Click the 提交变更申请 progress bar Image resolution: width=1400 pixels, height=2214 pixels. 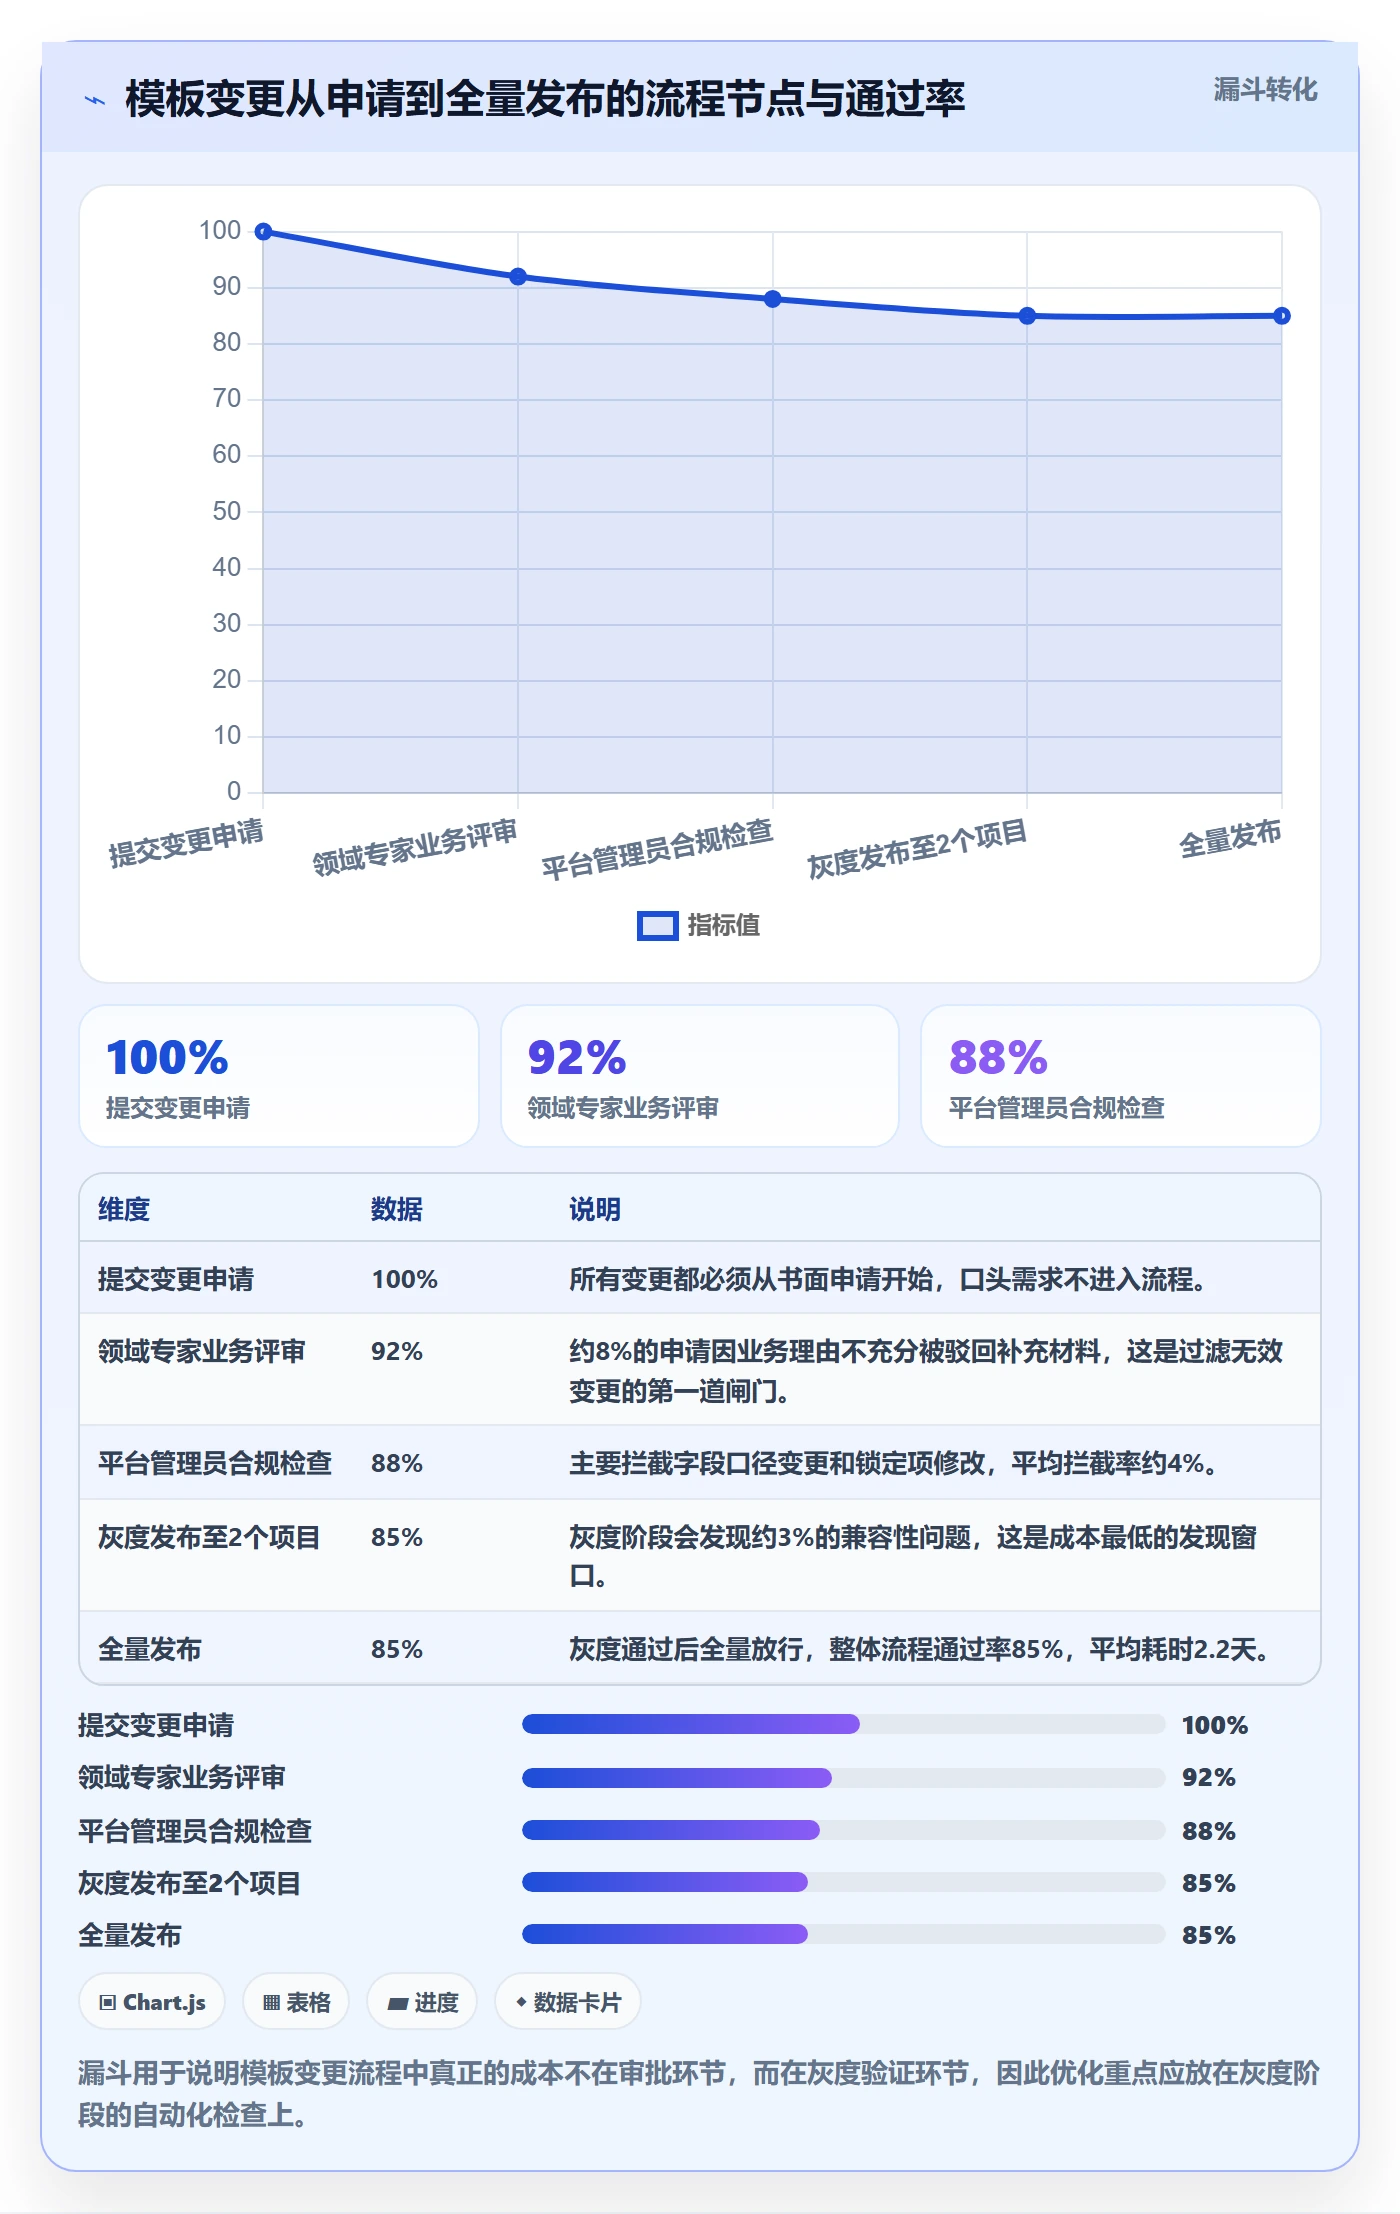[843, 1724]
